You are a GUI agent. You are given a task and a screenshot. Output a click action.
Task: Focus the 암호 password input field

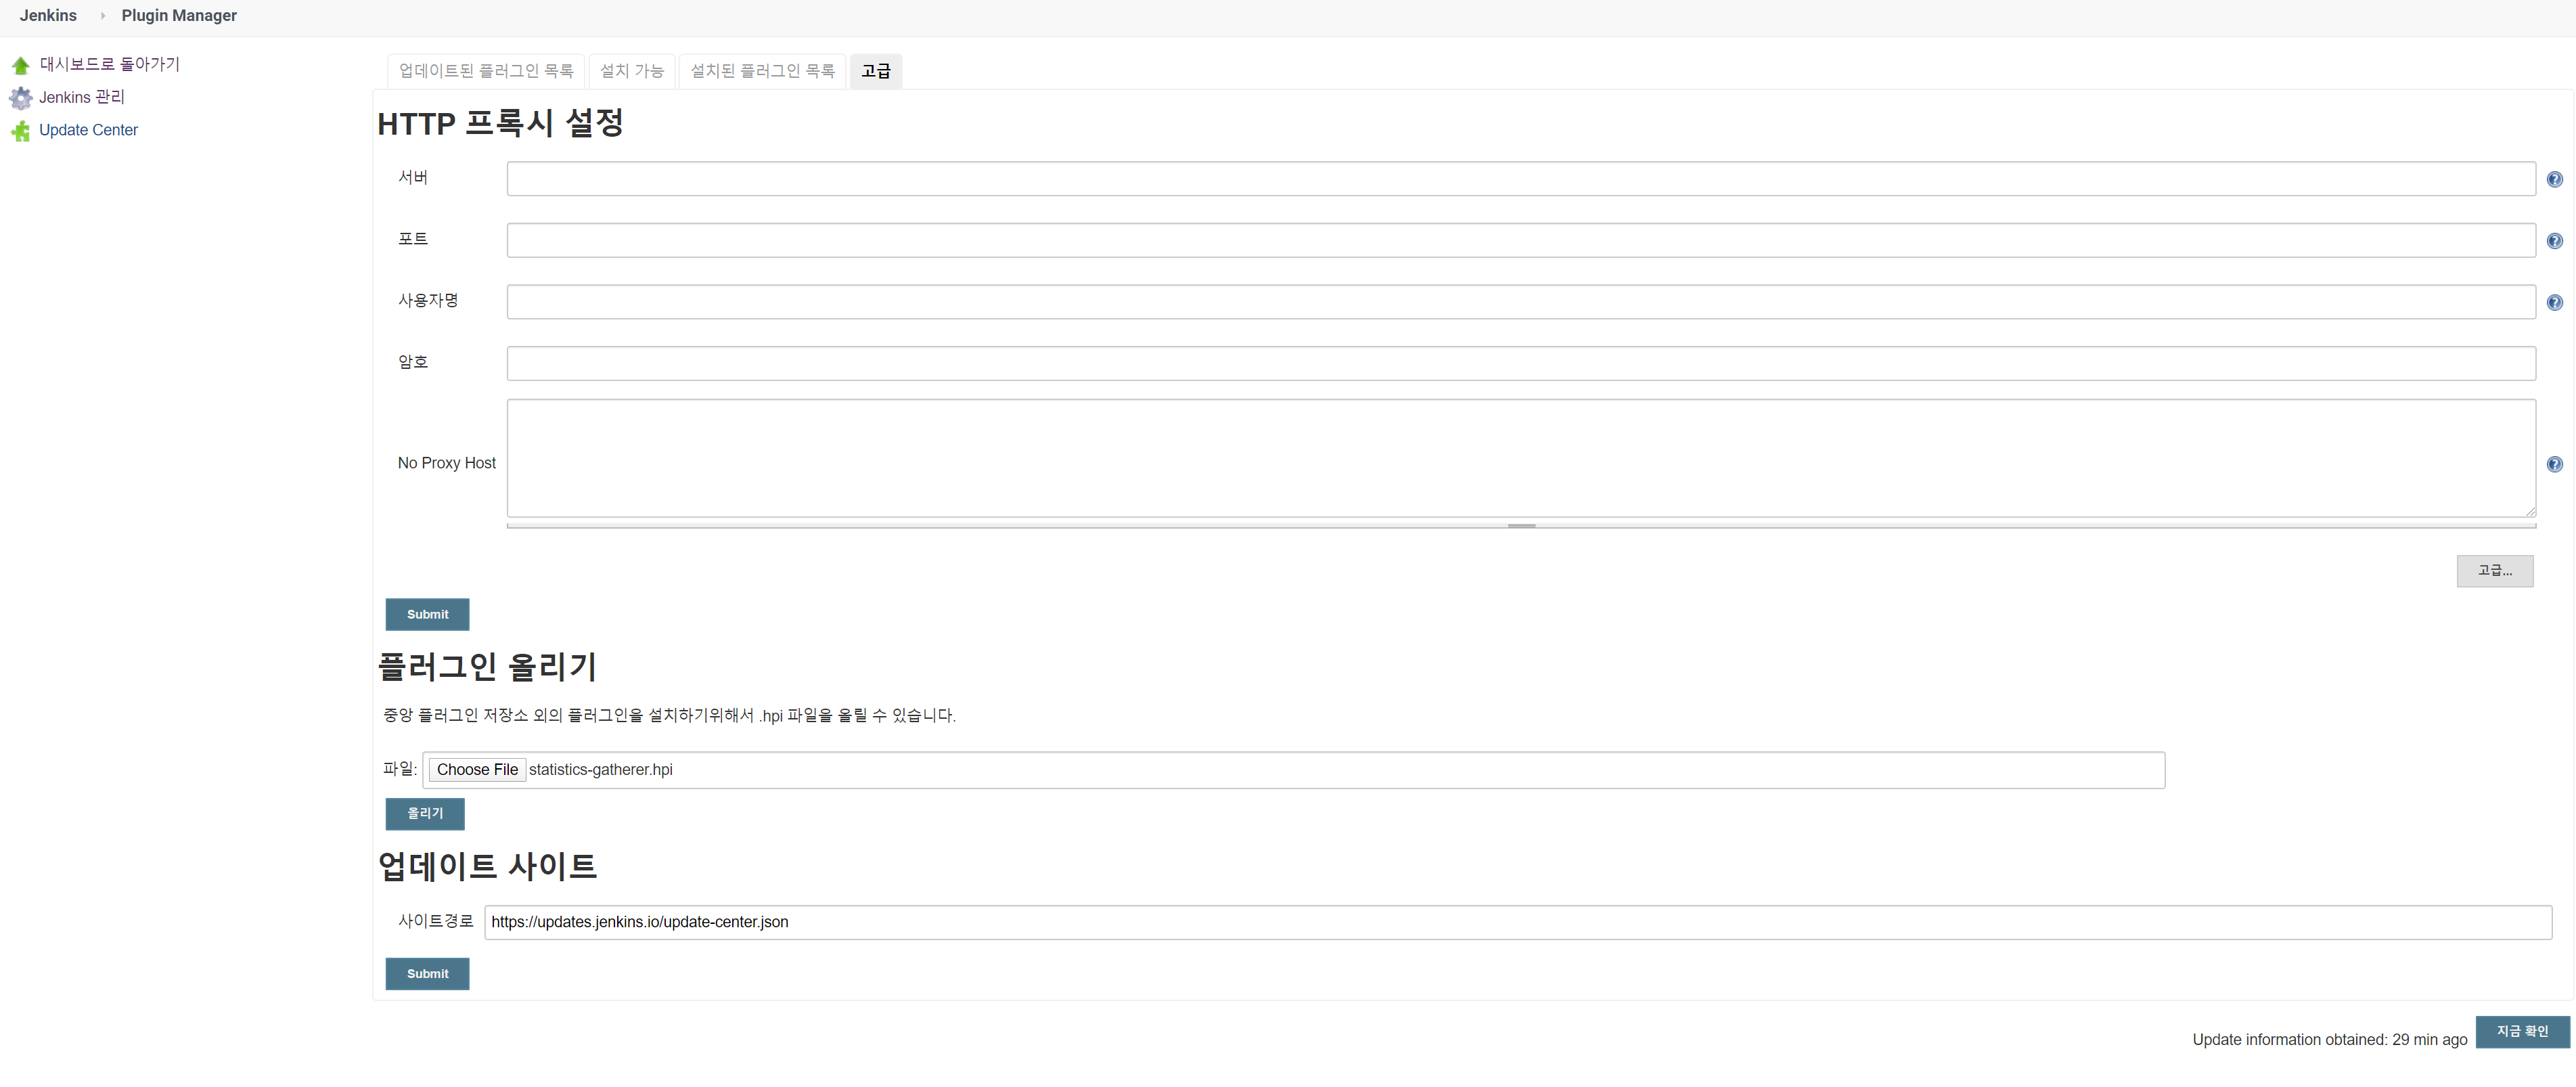[x=1520, y=363]
